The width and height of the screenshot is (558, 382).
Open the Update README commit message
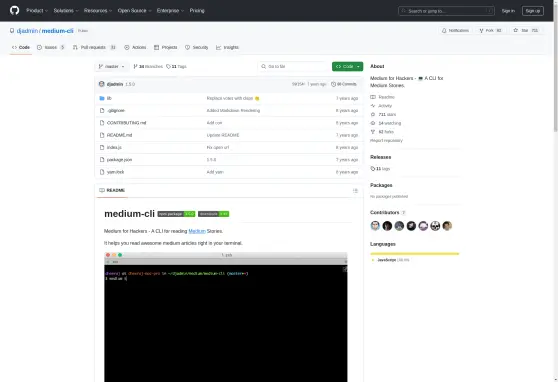click(x=223, y=135)
